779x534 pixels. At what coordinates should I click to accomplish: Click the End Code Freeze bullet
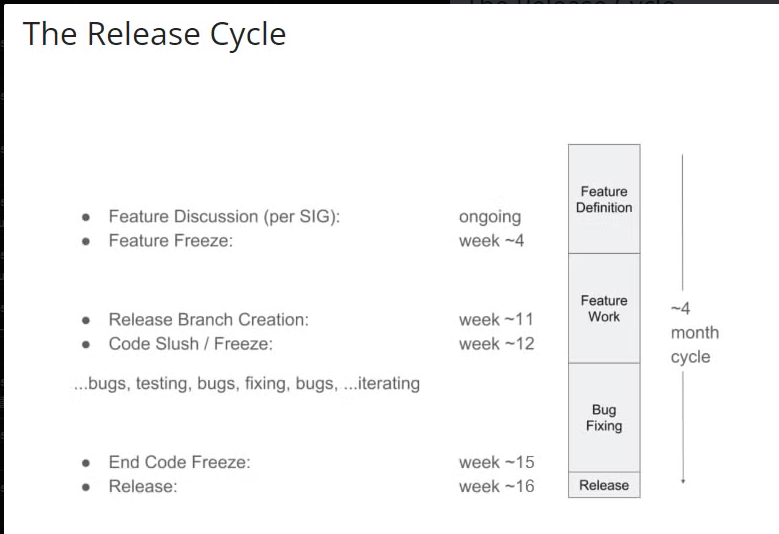180,462
